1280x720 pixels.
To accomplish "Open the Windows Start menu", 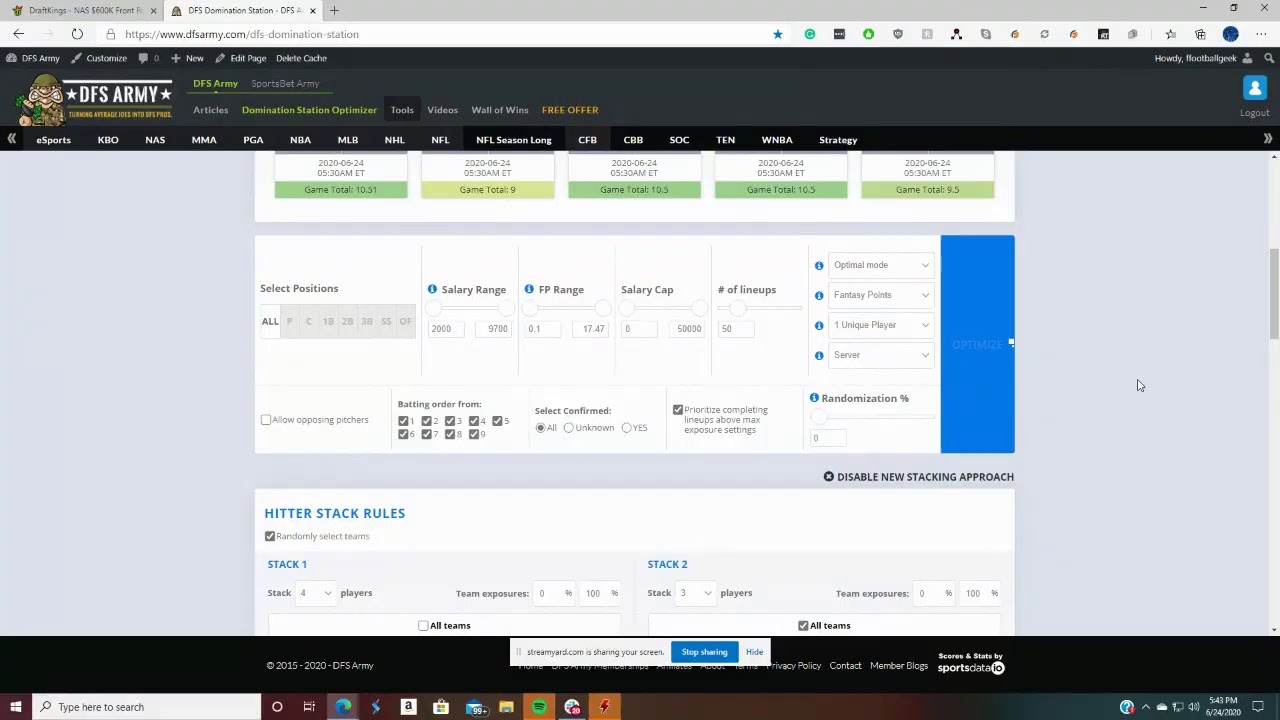I will [15, 707].
